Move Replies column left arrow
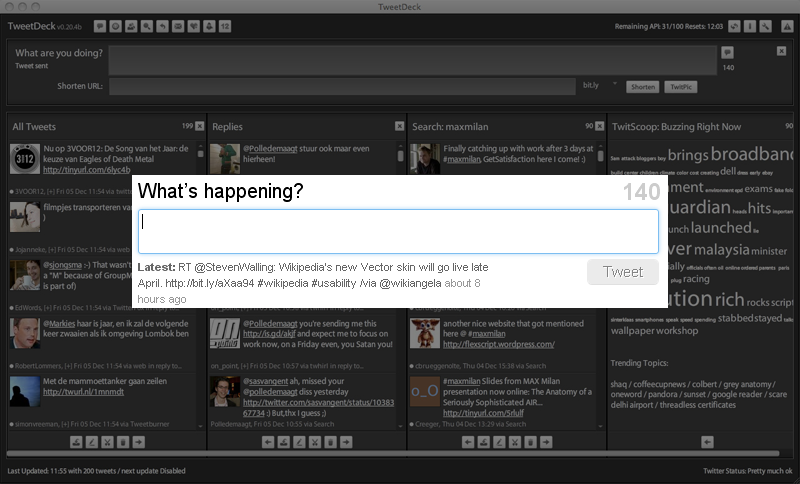 pos(268,442)
